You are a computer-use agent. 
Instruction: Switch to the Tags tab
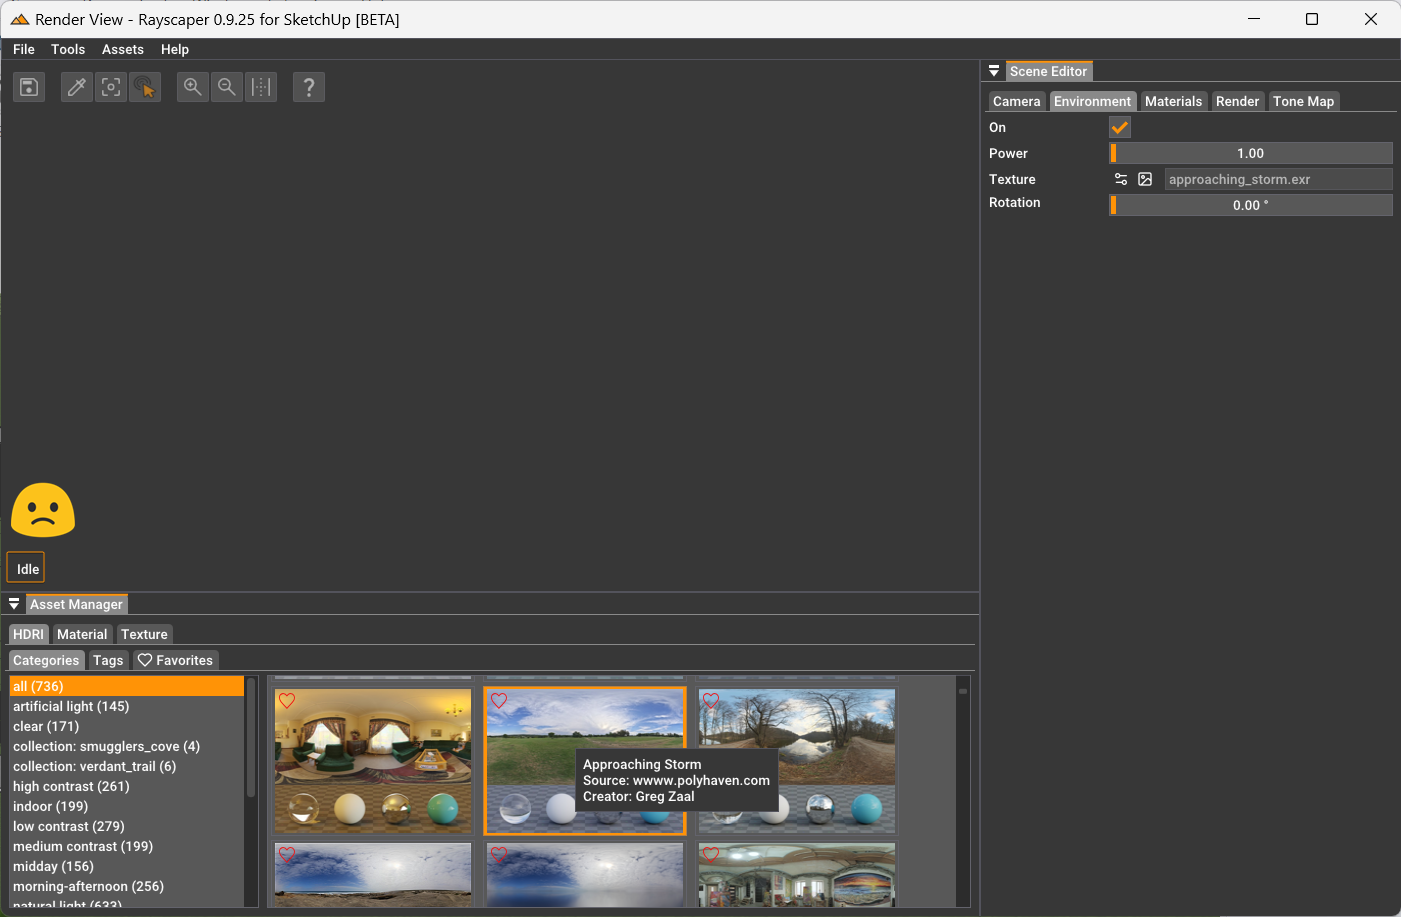click(108, 660)
